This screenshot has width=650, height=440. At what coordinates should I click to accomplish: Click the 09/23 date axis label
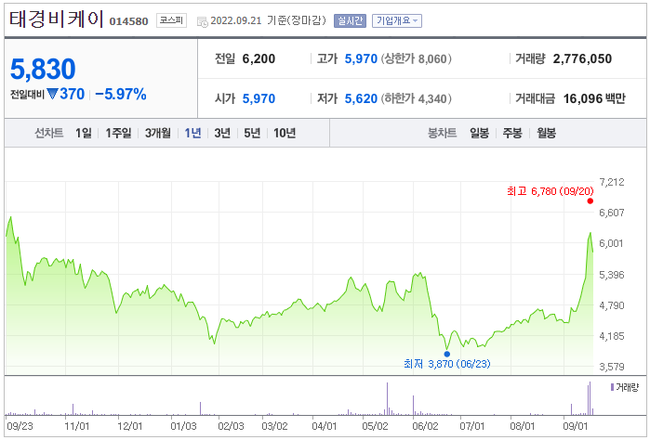[x=20, y=426]
